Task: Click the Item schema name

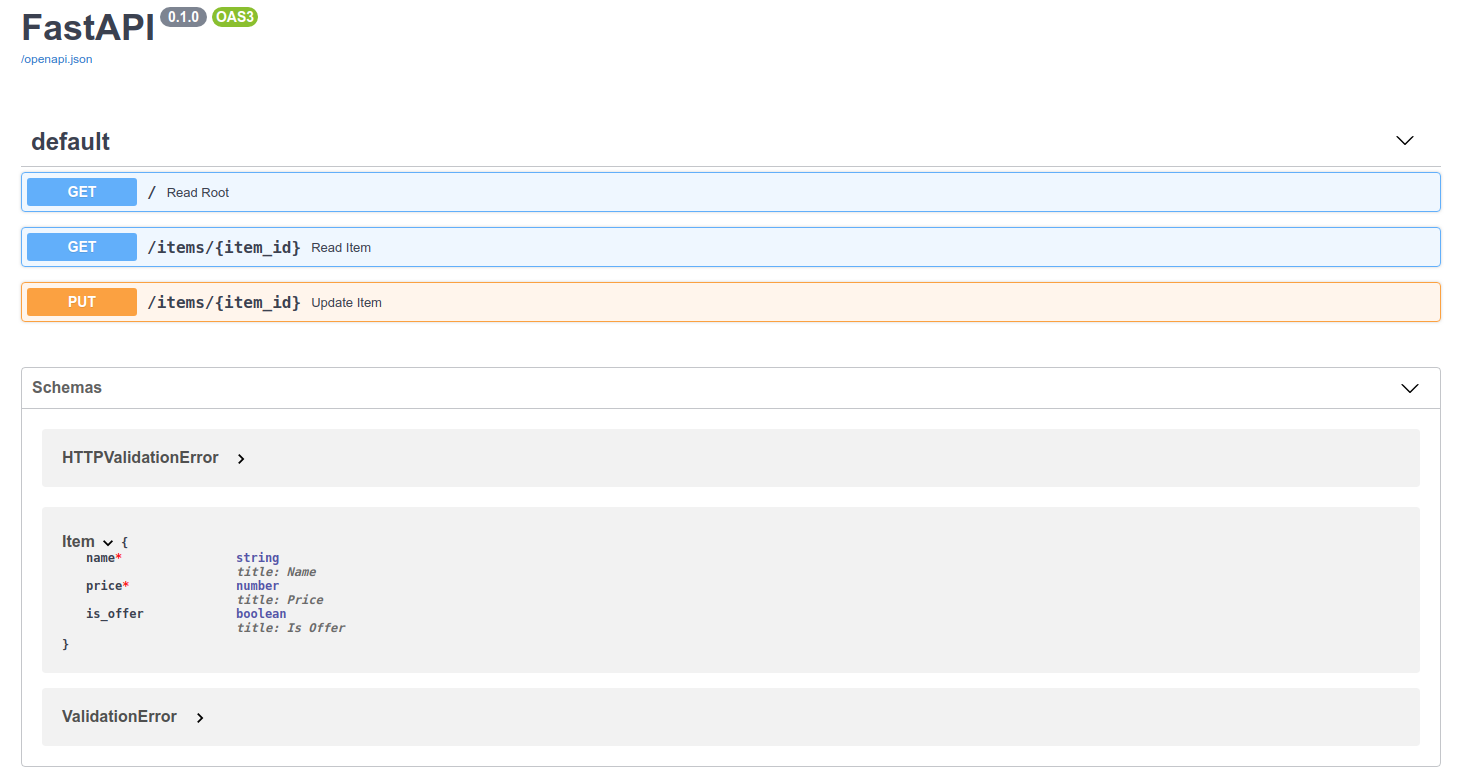Action: 78,541
